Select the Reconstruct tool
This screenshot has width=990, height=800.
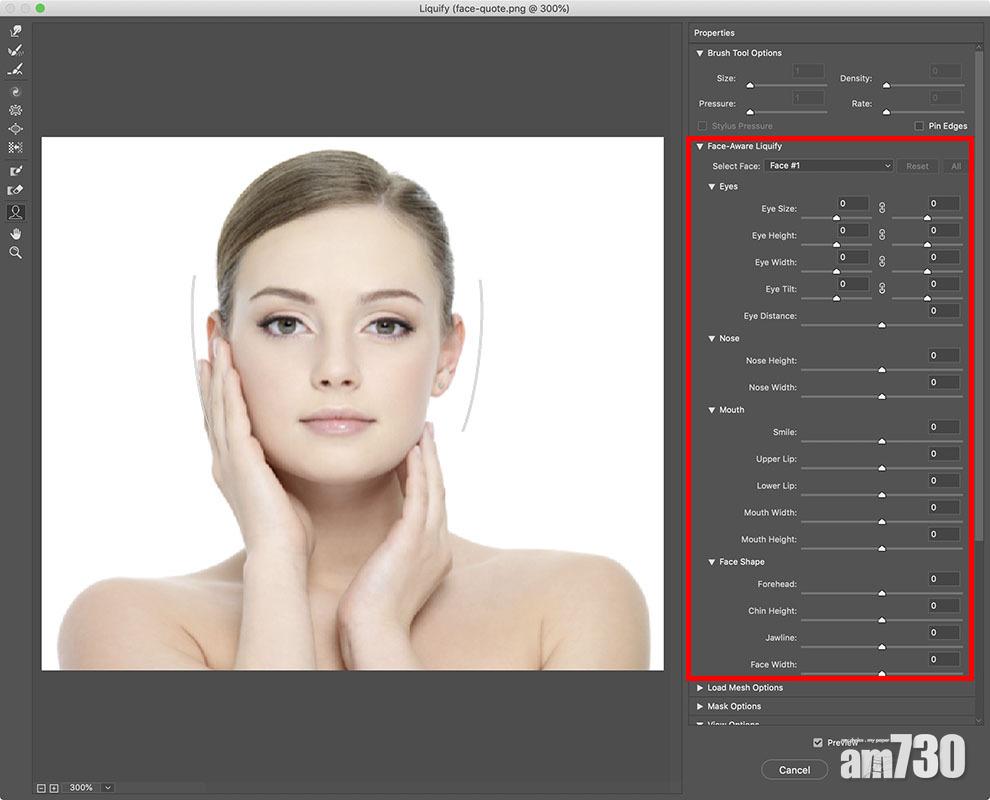pos(15,50)
